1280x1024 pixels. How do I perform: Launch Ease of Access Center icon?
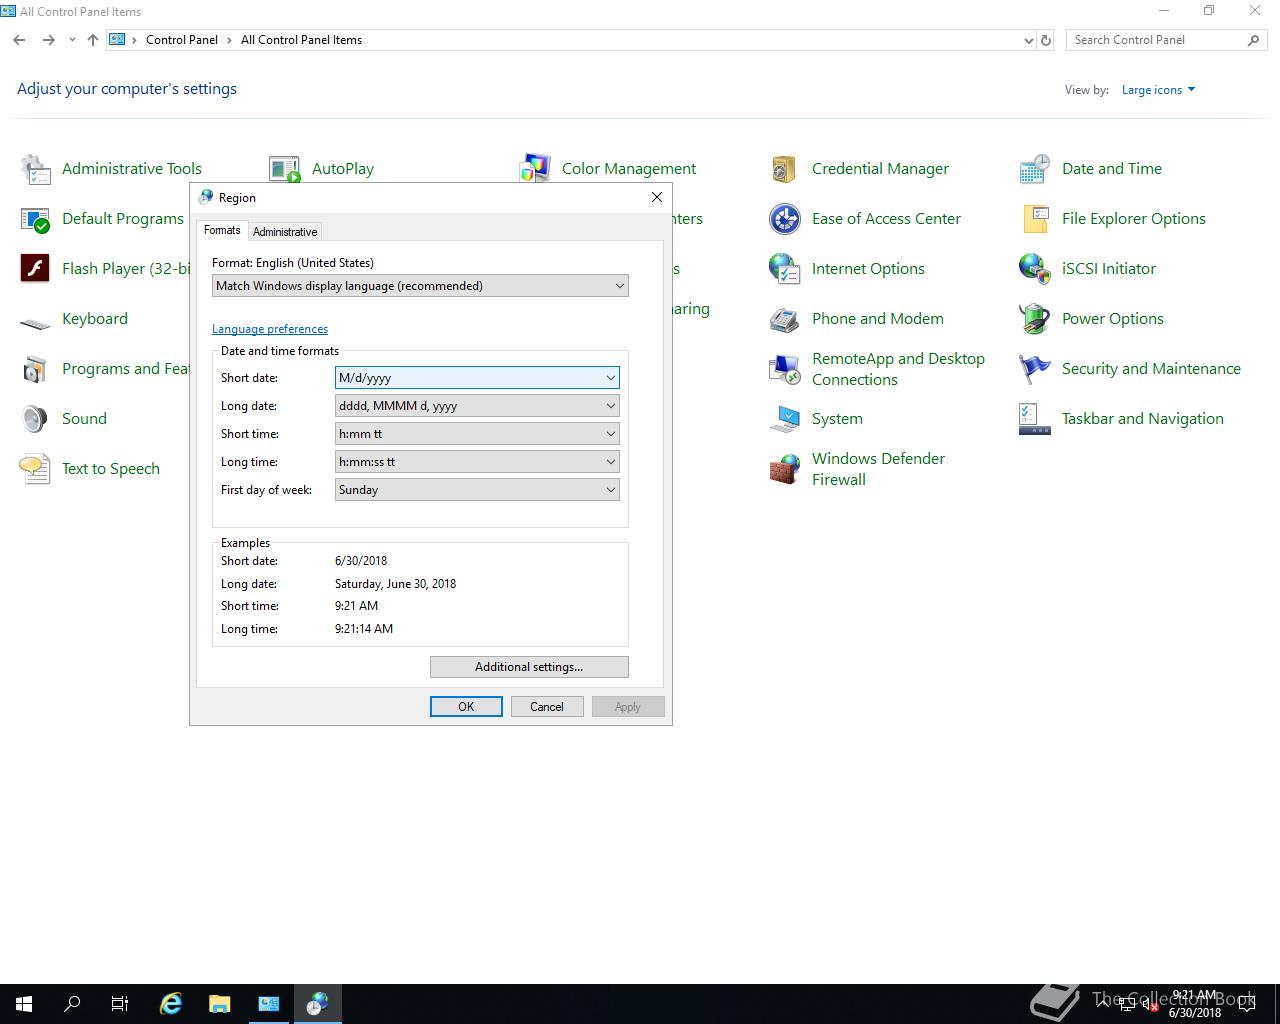784,219
